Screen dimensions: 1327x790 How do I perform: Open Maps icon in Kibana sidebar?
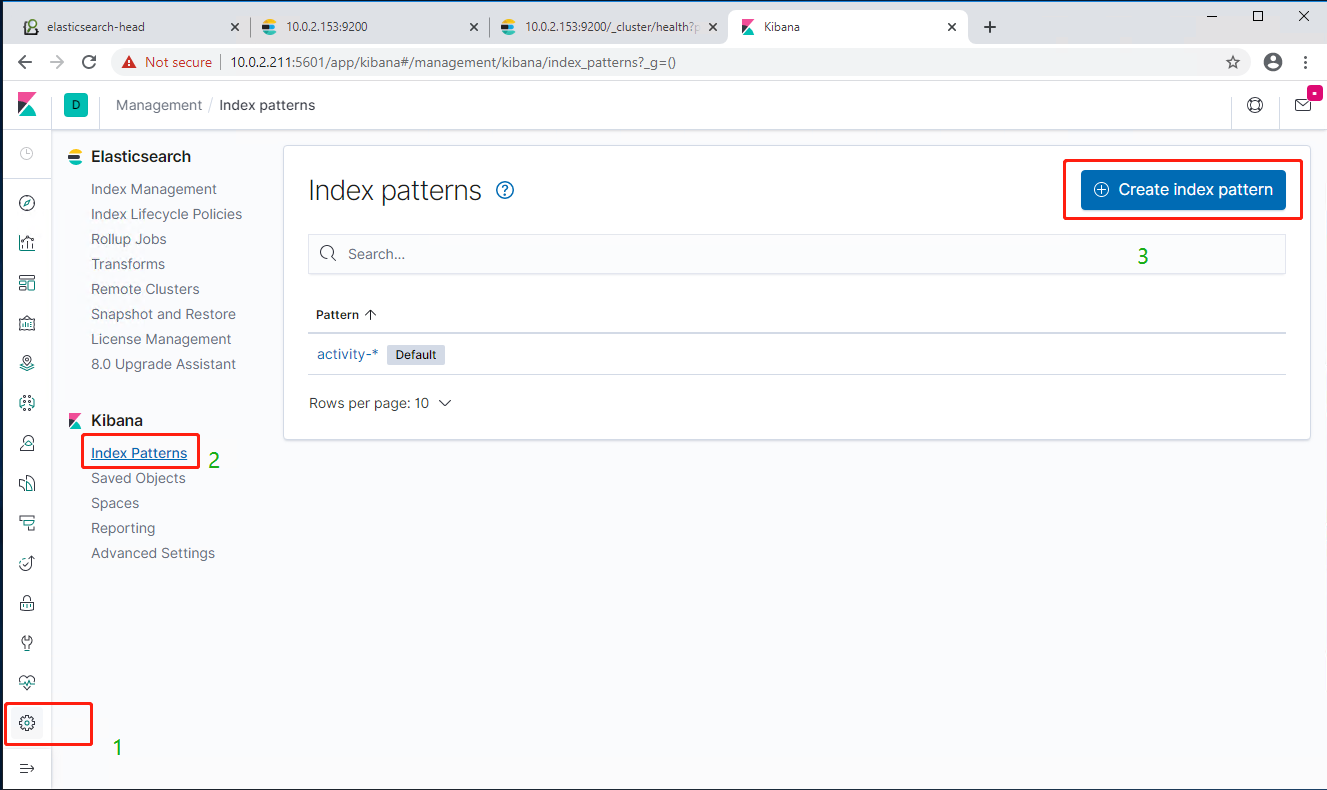click(27, 363)
